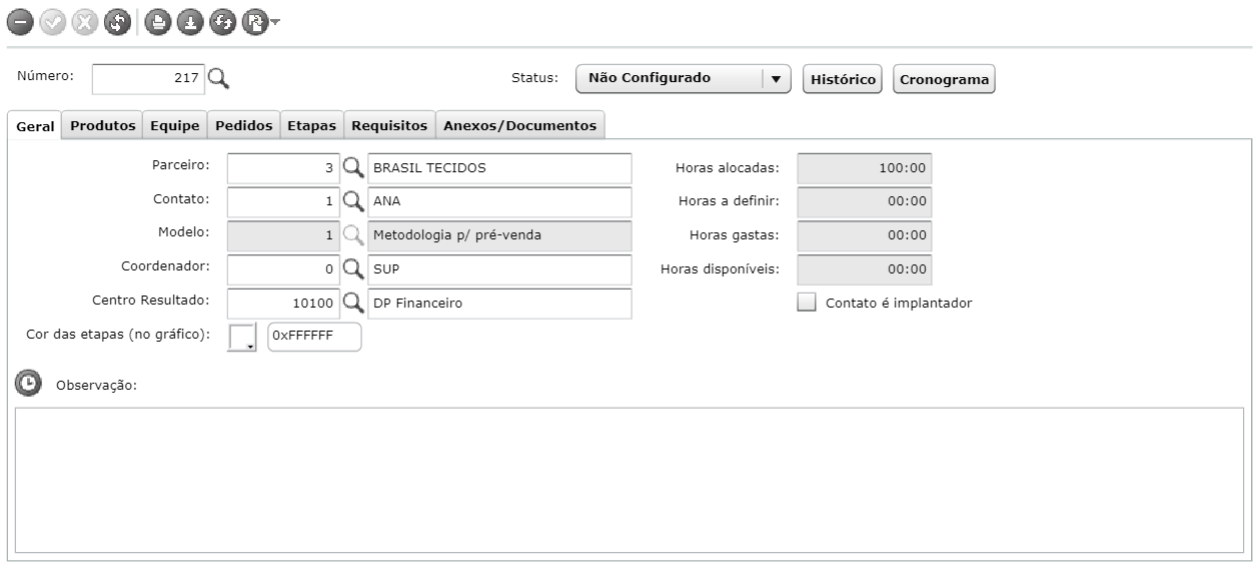Image resolution: width=1256 pixels, height=566 pixels.
Task: Click the Centro Resultado code 10100 field
Action: (x=283, y=304)
